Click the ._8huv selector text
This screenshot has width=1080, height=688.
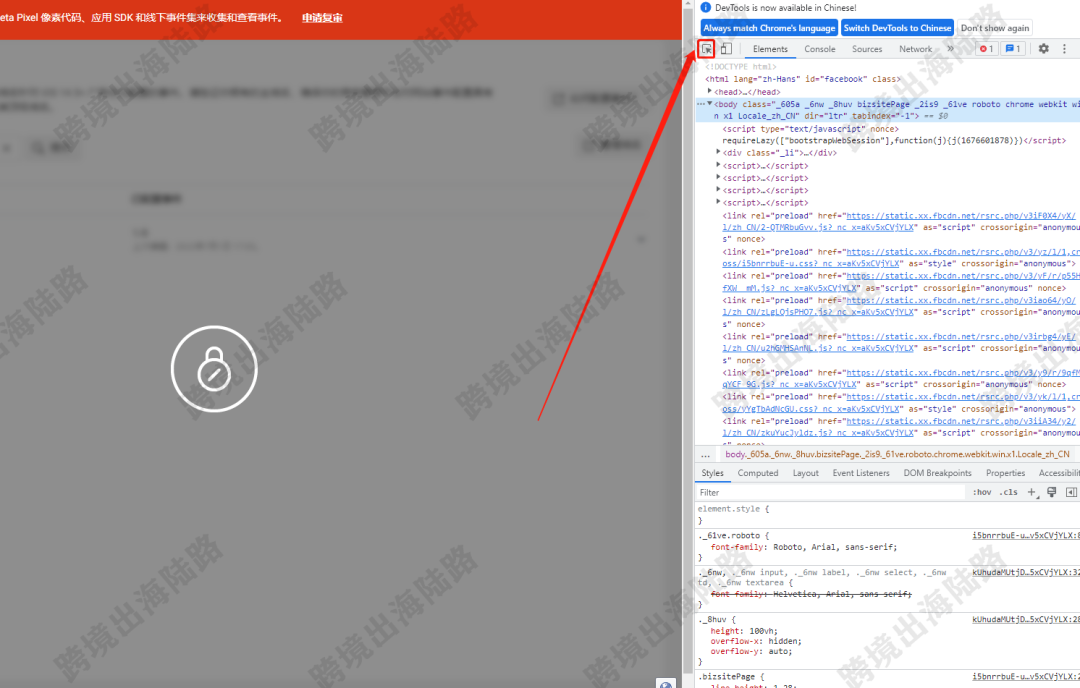click(713, 619)
